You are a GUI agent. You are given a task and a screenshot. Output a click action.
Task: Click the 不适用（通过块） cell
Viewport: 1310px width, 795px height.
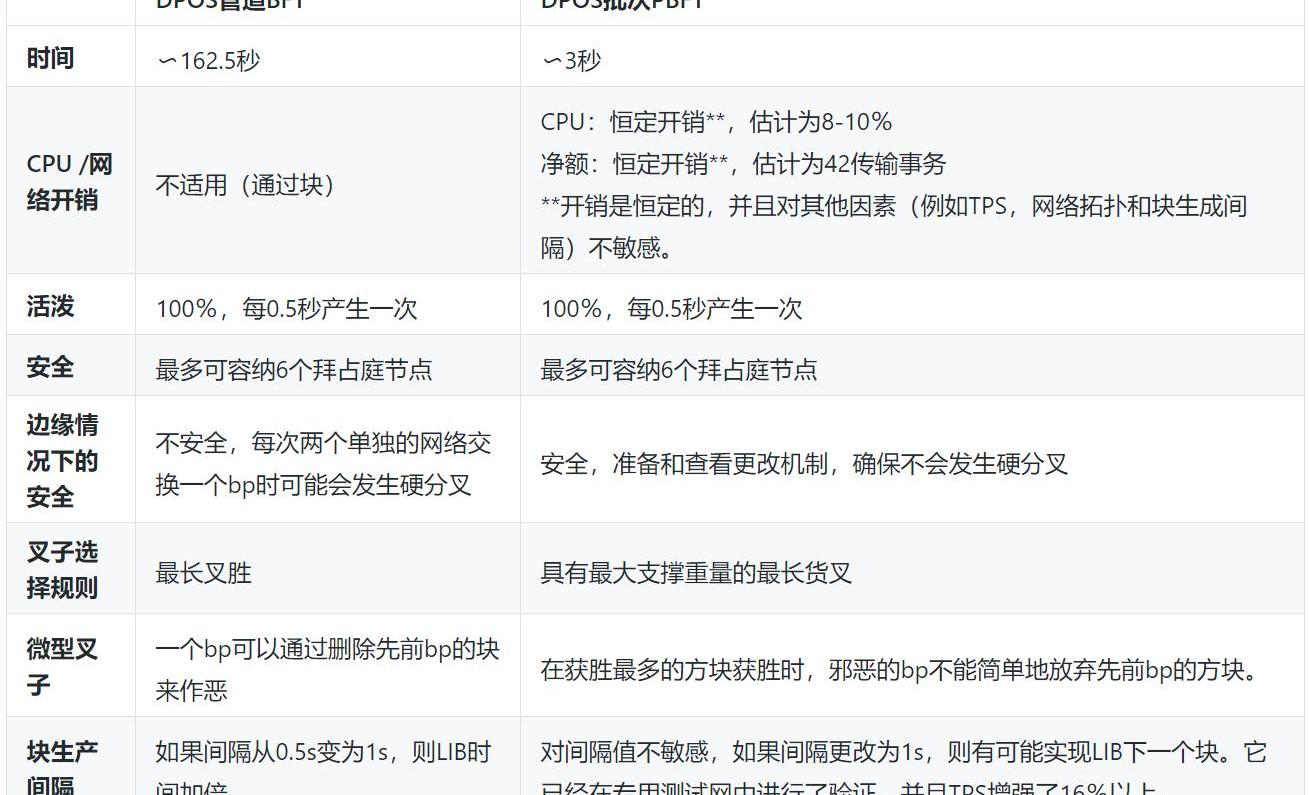pyautogui.click(x=245, y=185)
